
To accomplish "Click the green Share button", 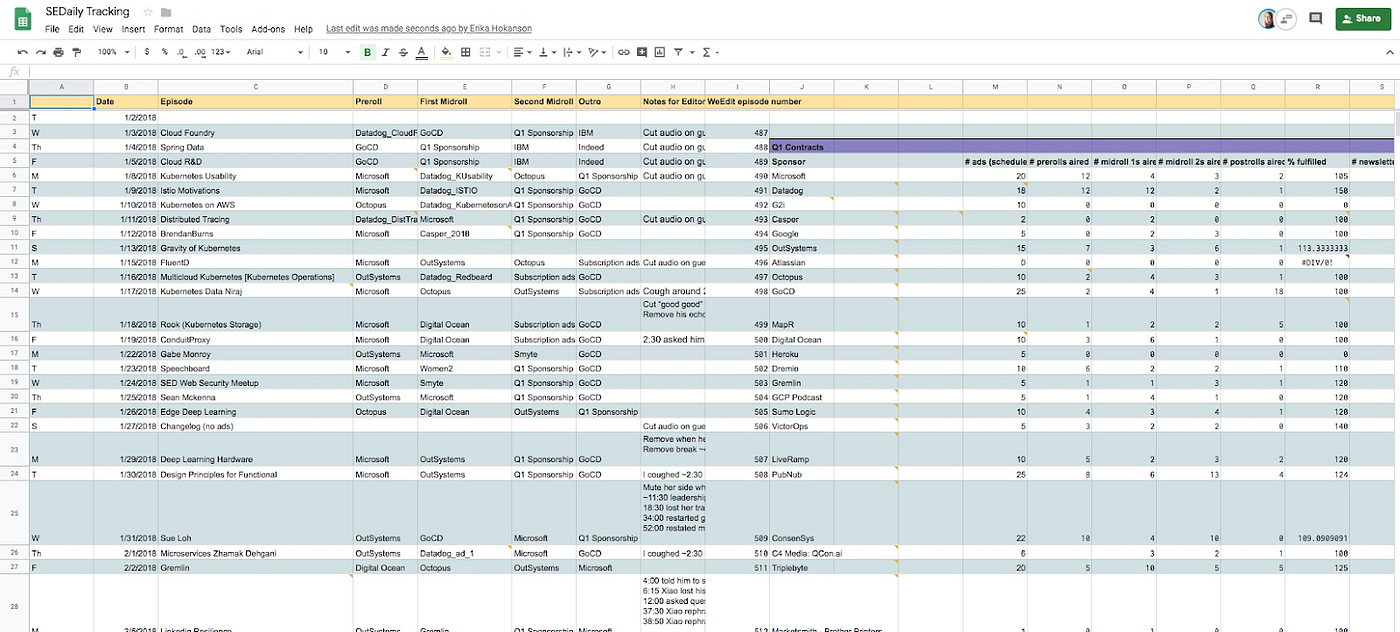I will click(x=1363, y=18).
